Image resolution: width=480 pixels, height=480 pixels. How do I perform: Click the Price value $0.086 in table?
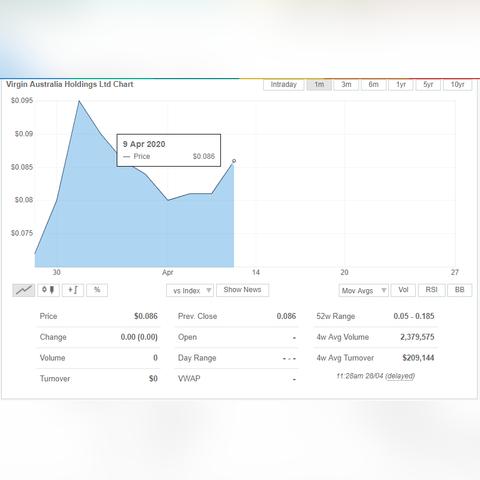coord(146,316)
